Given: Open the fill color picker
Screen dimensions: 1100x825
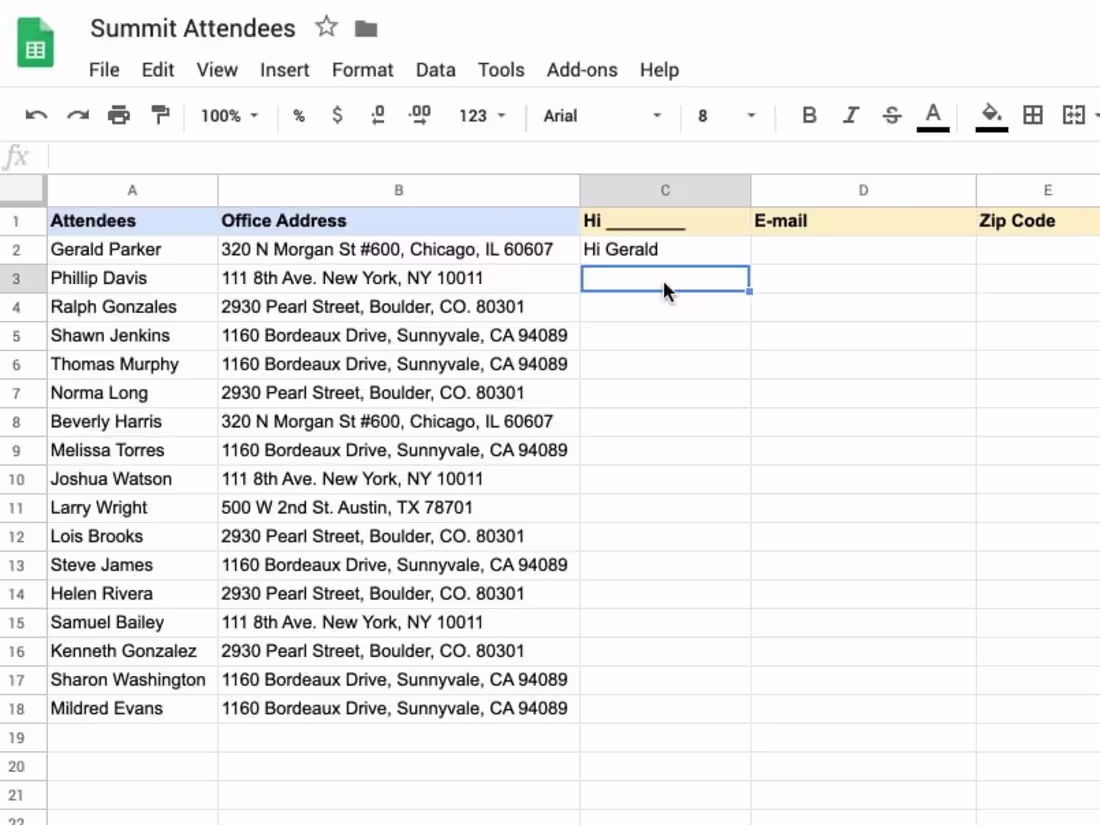Looking at the screenshot, I should pyautogui.click(x=990, y=115).
